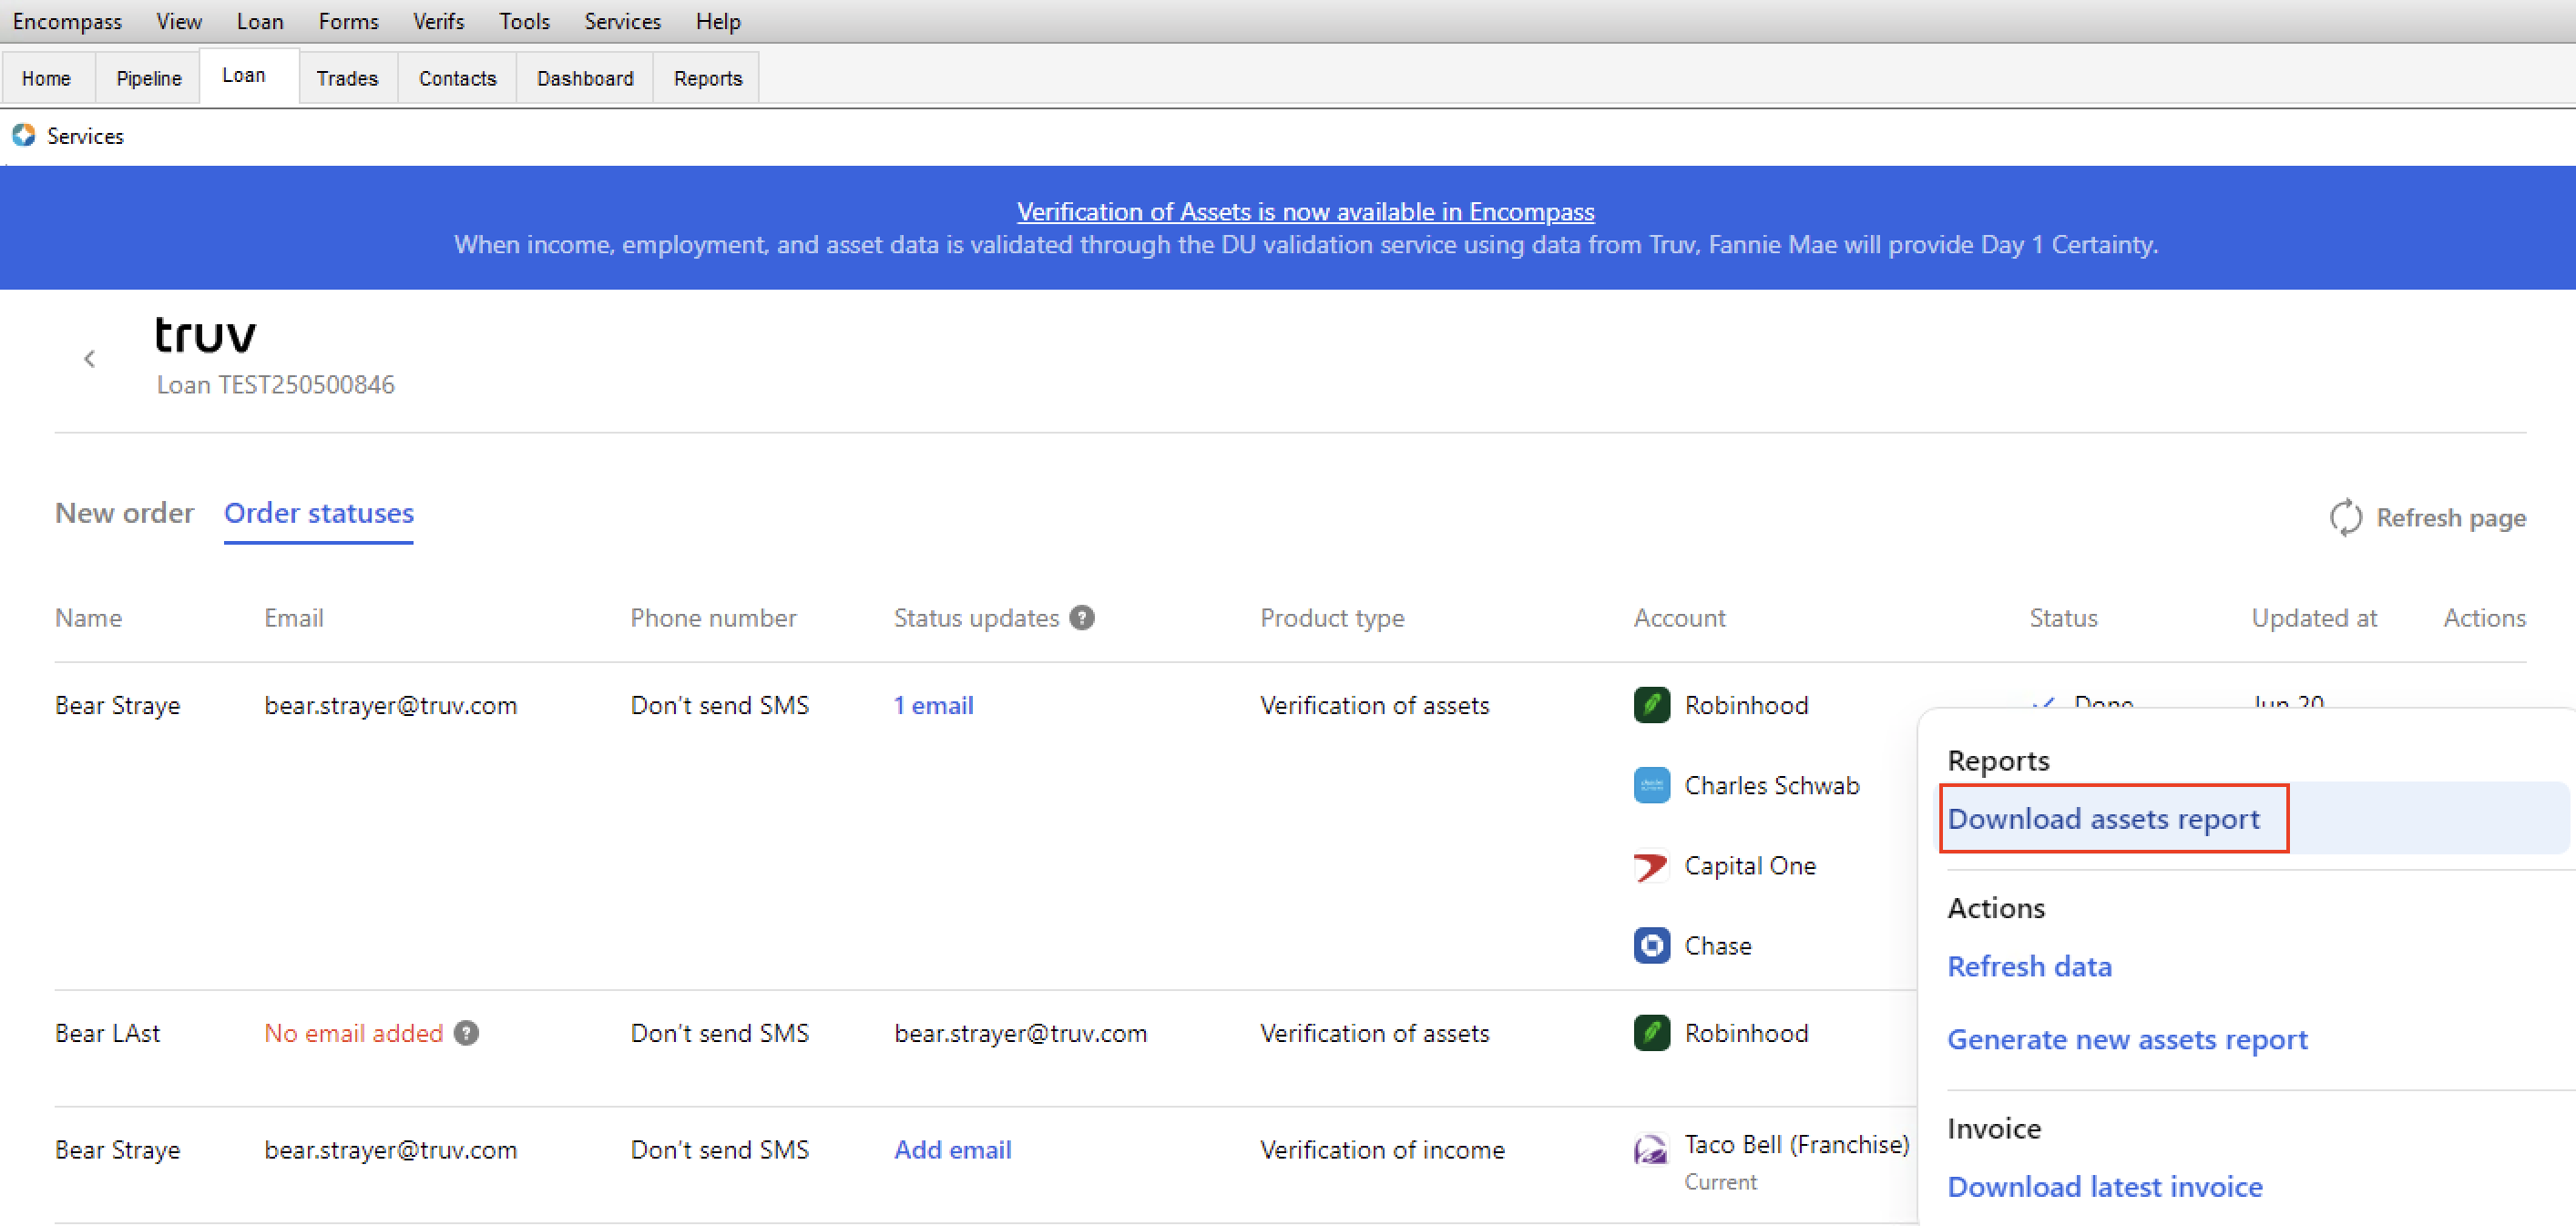Image resolution: width=2576 pixels, height=1226 pixels.
Task: Open Verification of Assets announcement link
Action: coord(1306,212)
